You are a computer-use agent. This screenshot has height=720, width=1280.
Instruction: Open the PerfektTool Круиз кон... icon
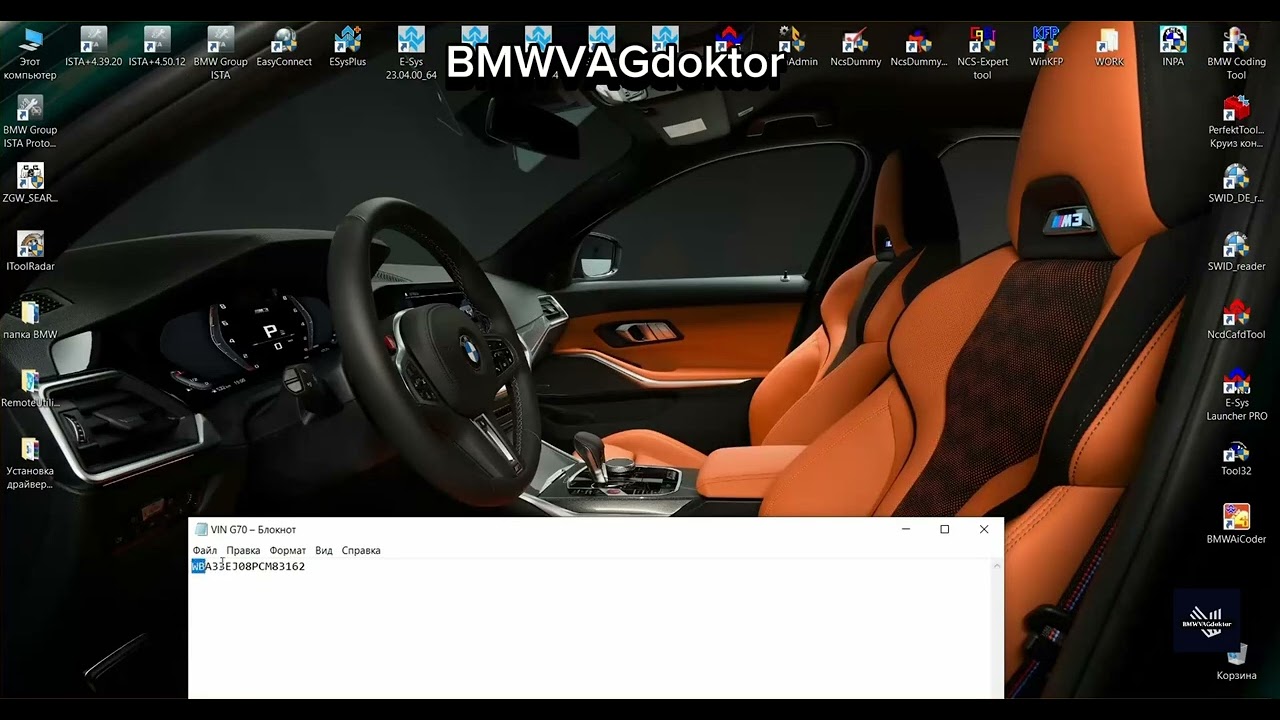pyautogui.click(x=1236, y=122)
